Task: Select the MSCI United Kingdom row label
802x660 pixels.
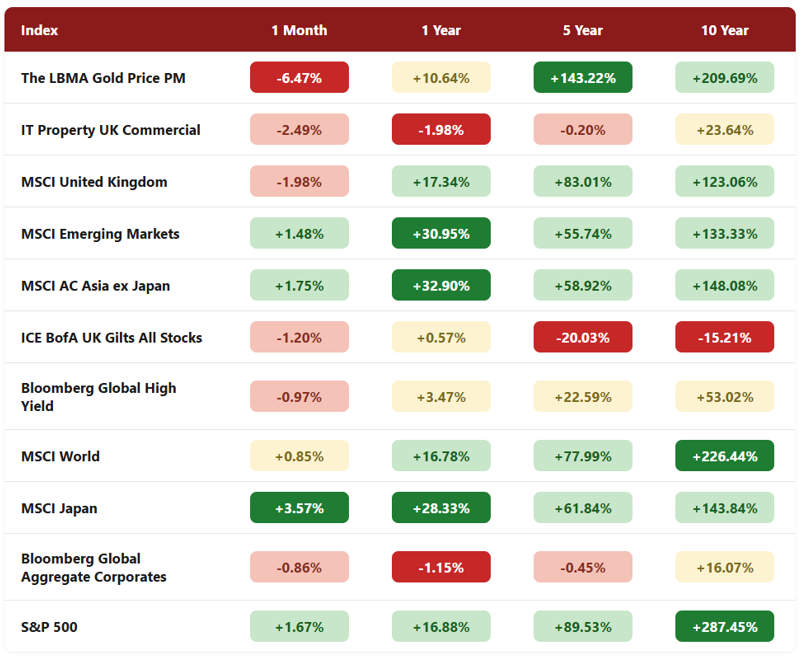Action: [94, 182]
